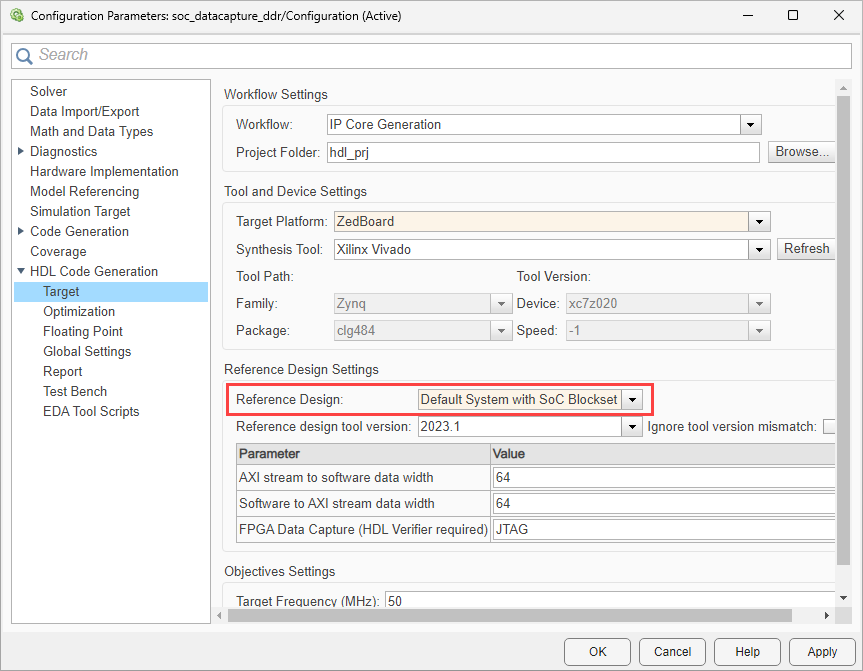Select the Solver category
The height and width of the screenshot is (671, 863).
pyautogui.click(x=48, y=91)
